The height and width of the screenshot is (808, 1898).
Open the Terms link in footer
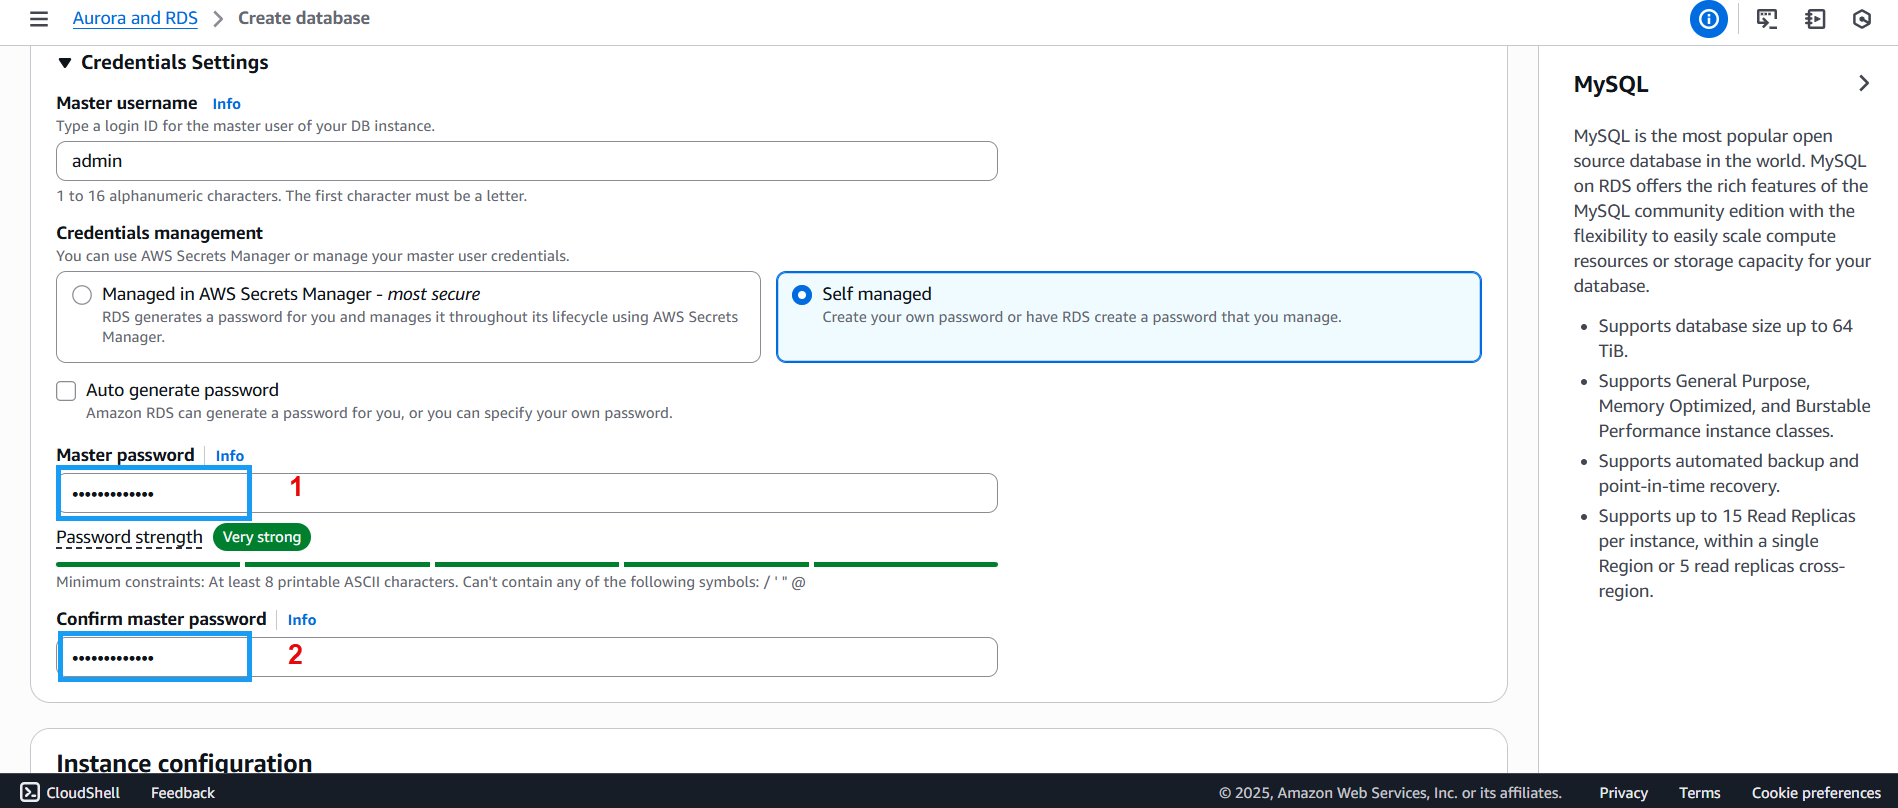1699,792
